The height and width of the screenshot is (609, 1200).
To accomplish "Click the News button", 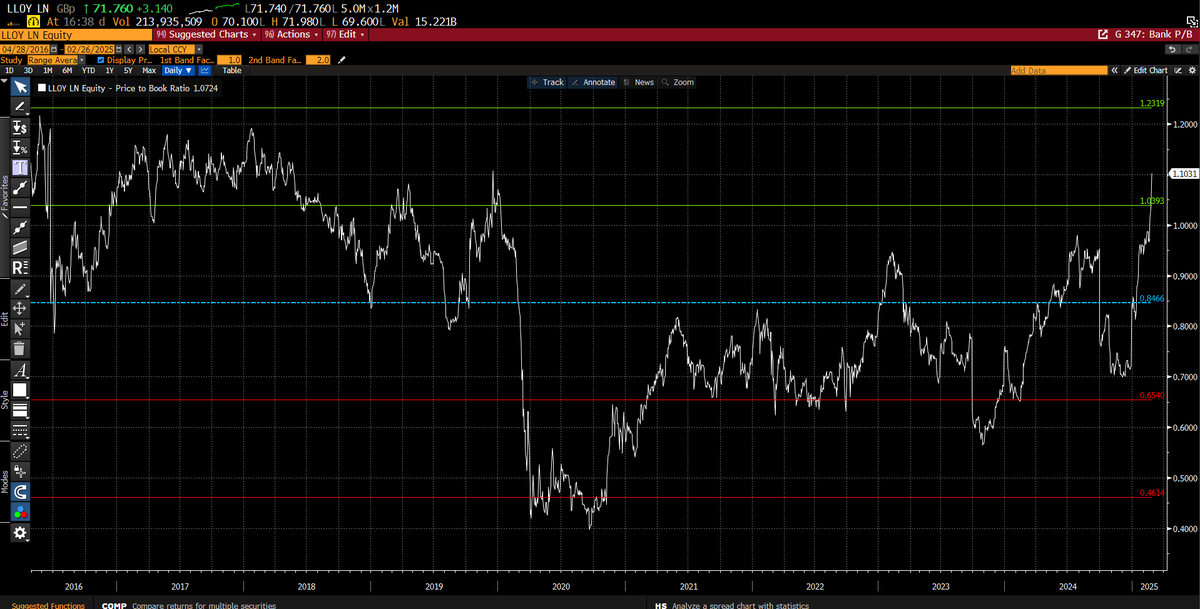I will tap(638, 82).
